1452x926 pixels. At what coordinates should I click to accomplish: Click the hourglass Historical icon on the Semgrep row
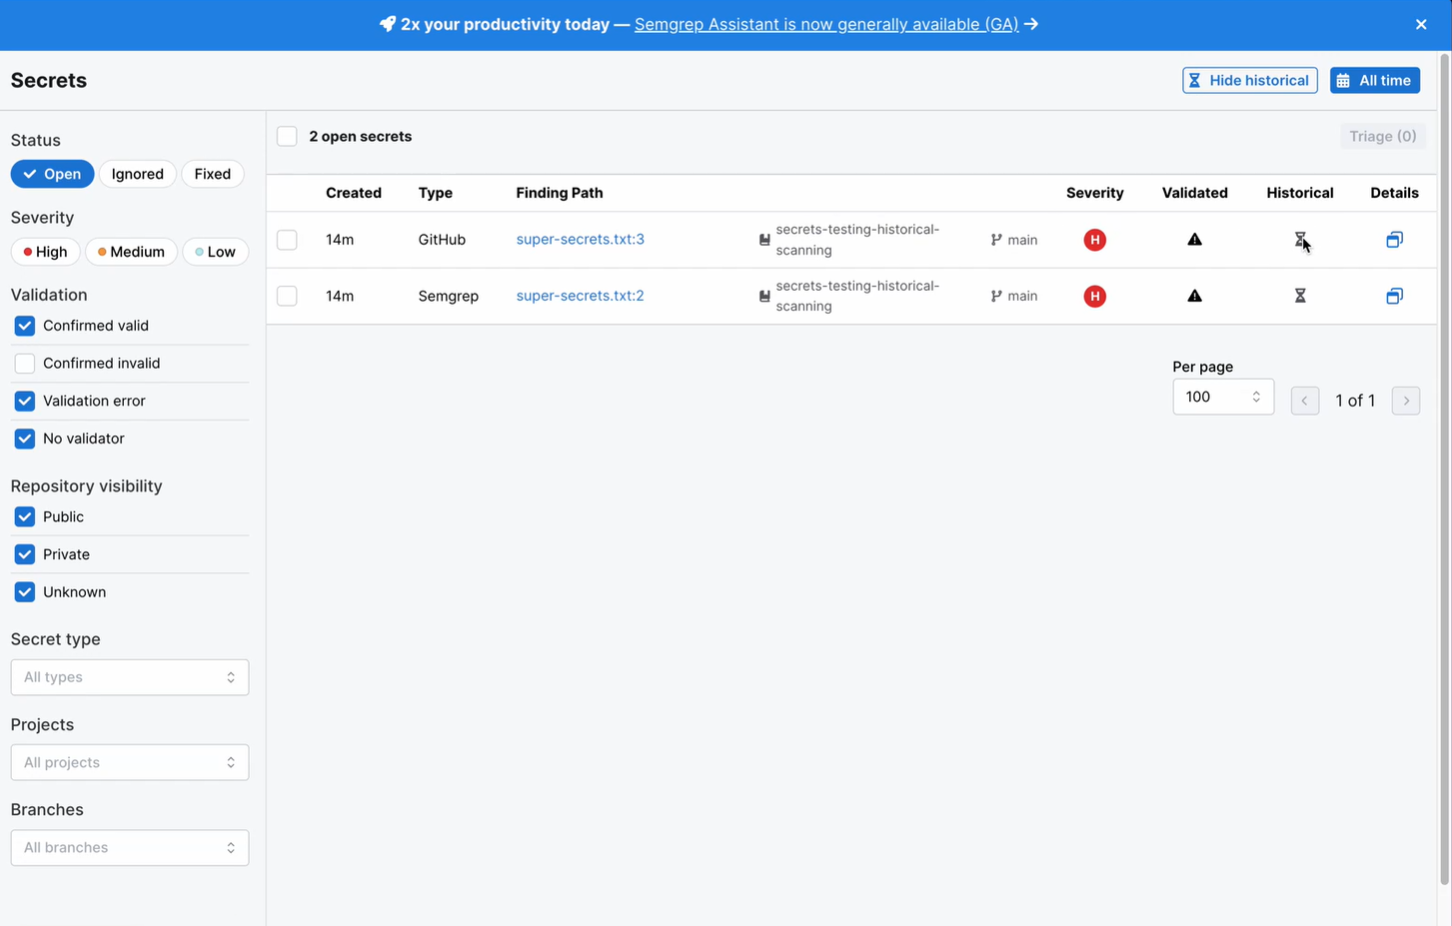click(x=1299, y=296)
